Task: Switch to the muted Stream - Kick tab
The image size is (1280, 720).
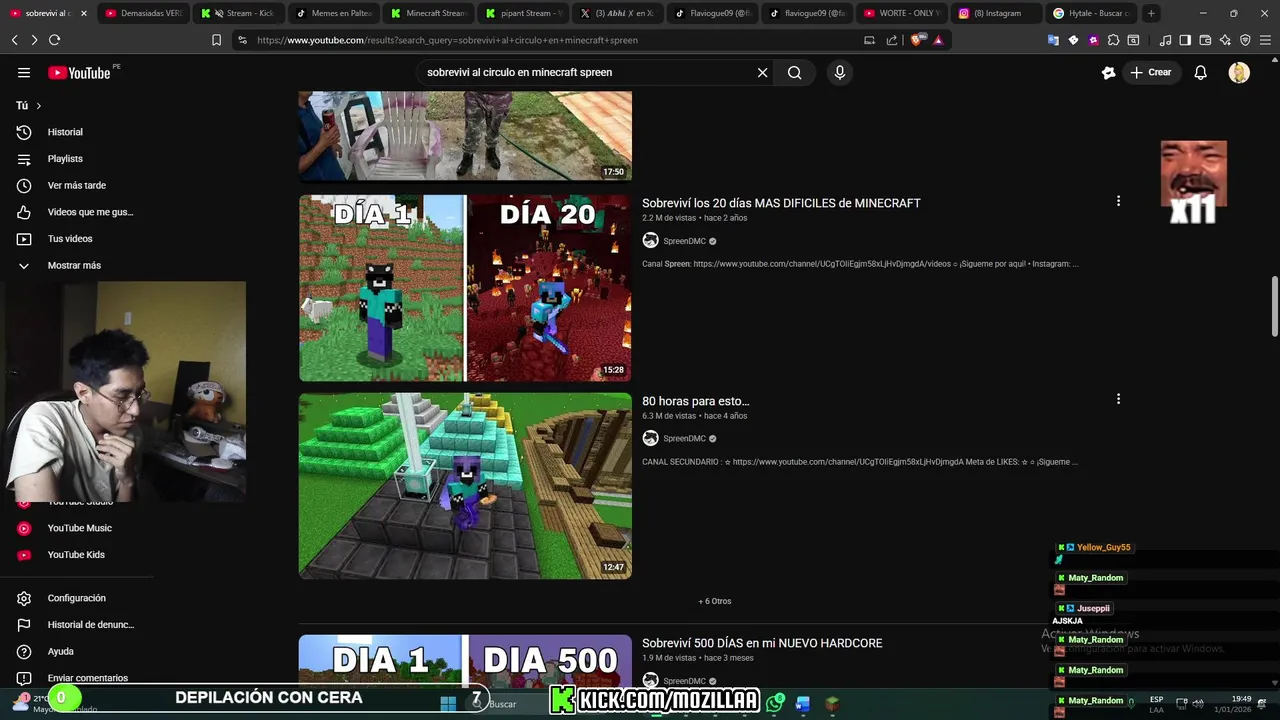Action: [x=238, y=13]
